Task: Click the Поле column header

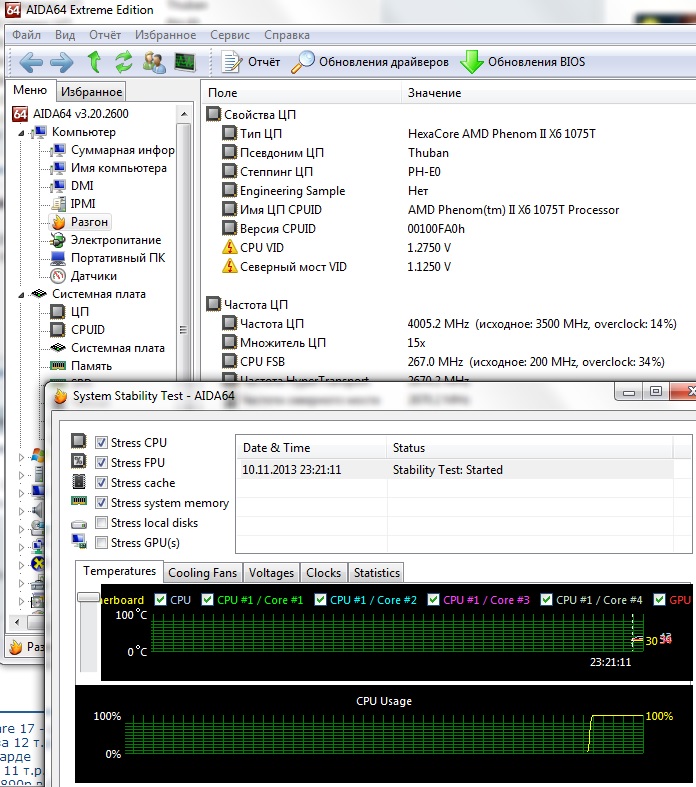Action: coord(301,93)
